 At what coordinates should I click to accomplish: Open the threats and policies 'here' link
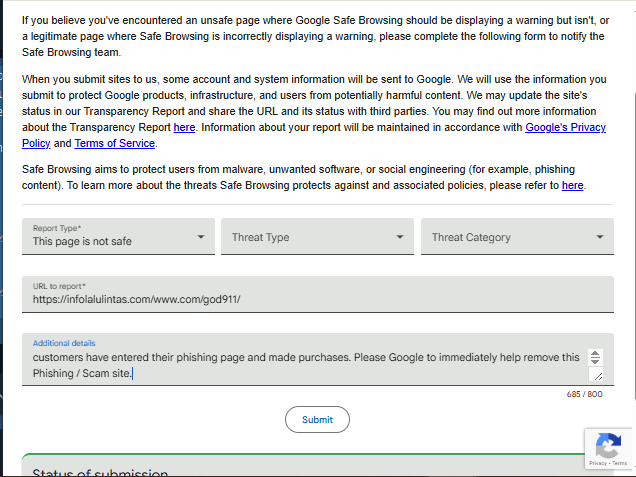[572, 185]
